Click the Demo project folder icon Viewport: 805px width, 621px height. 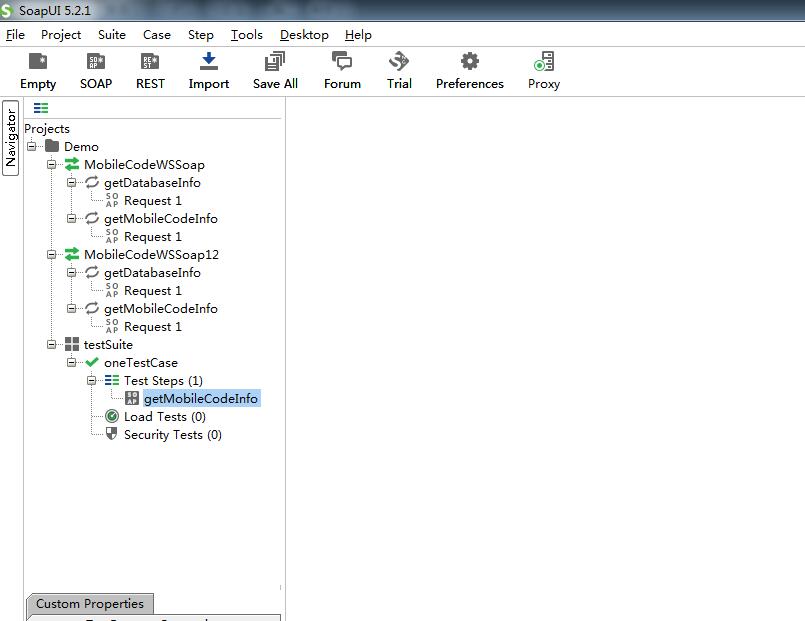click(52, 146)
